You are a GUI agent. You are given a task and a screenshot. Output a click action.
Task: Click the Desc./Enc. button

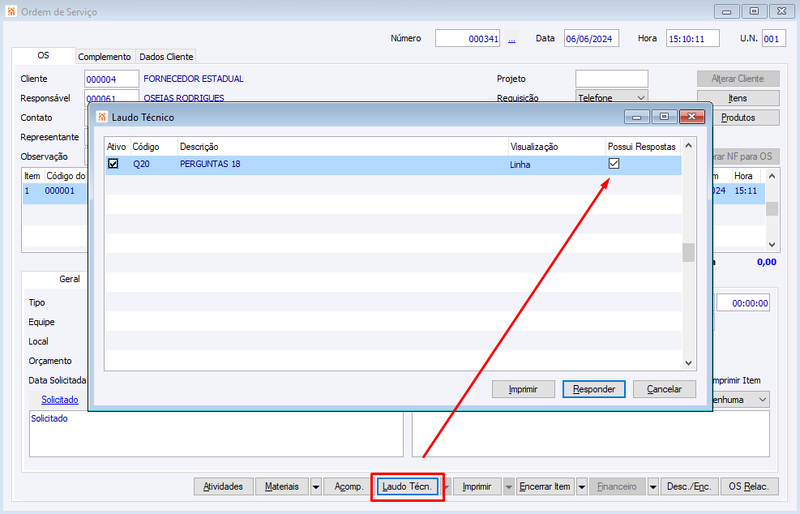pyautogui.click(x=689, y=487)
